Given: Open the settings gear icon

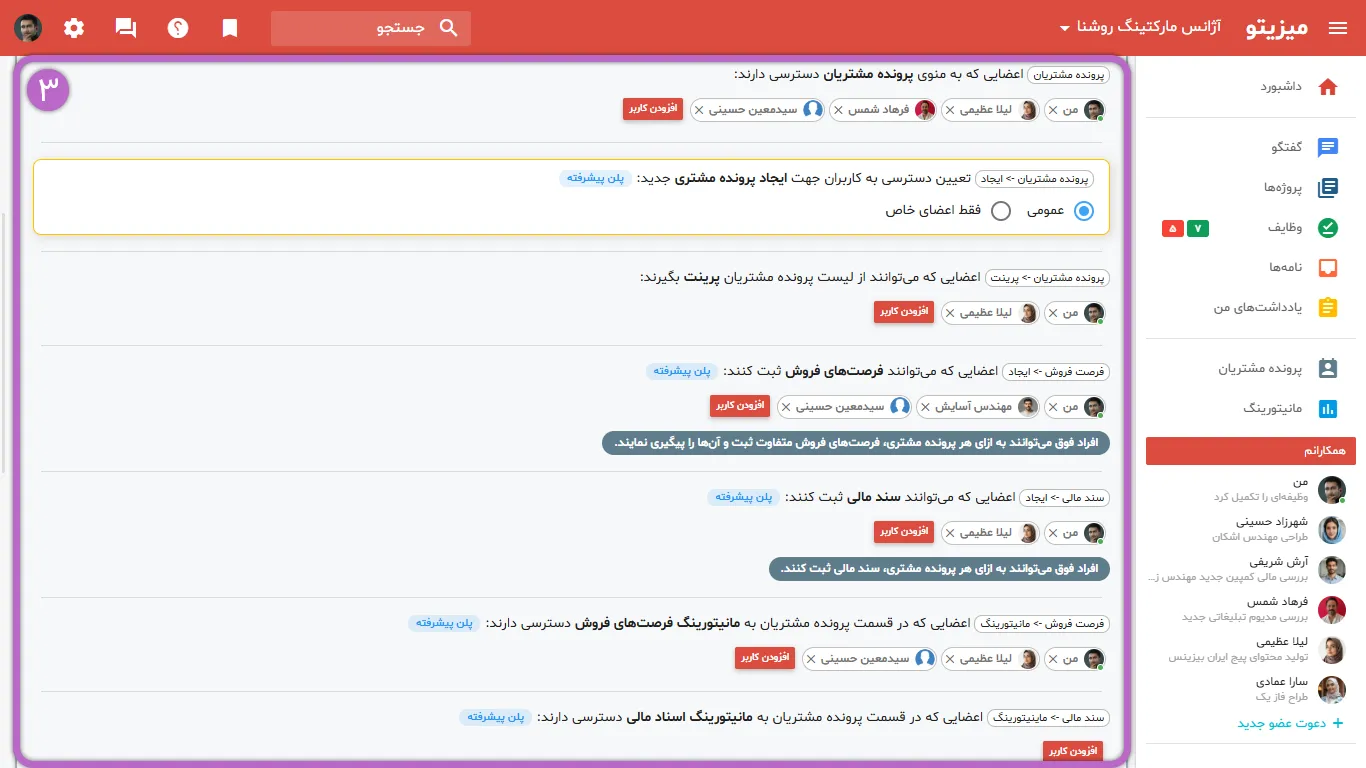Looking at the screenshot, I should (74, 28).
